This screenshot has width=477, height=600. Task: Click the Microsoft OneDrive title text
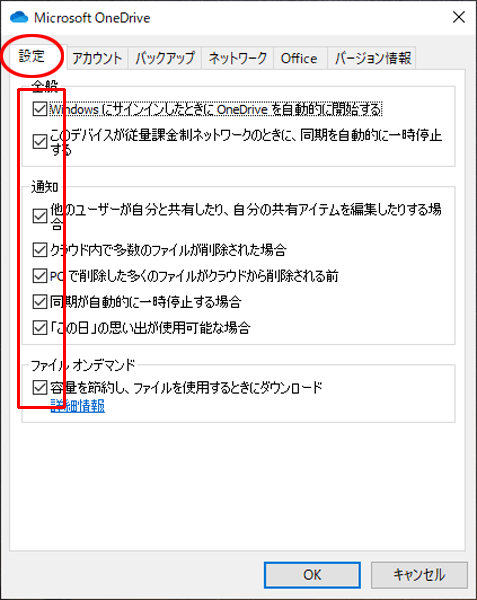92,18
